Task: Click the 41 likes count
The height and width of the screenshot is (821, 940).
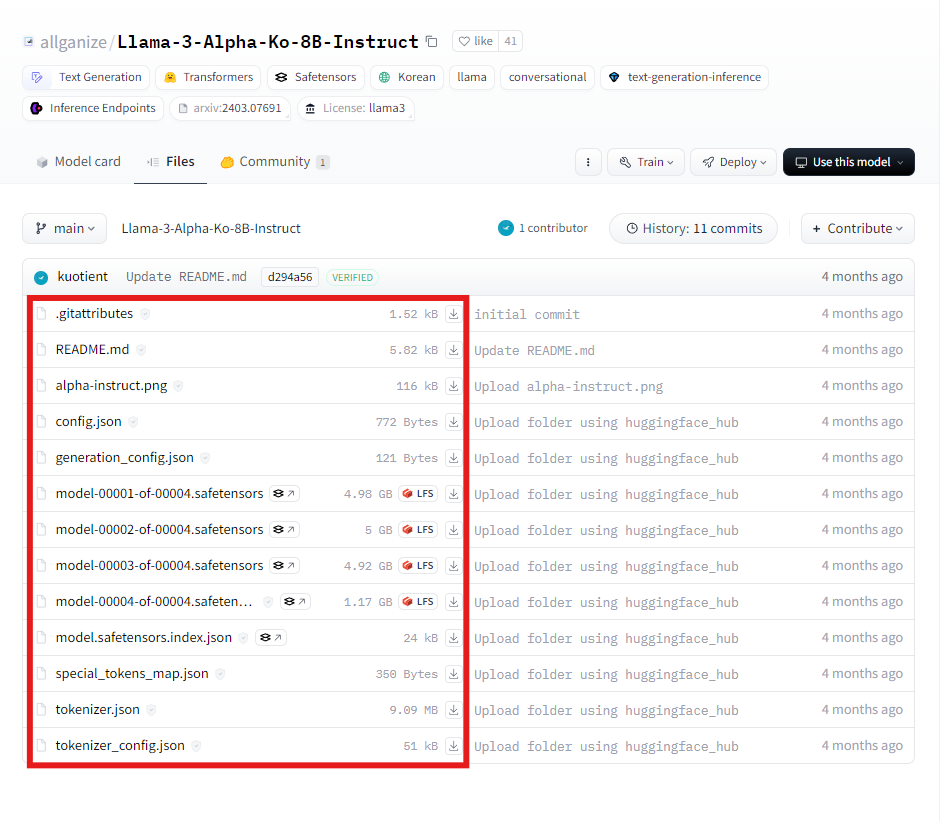Action: [x=510, y=41]
